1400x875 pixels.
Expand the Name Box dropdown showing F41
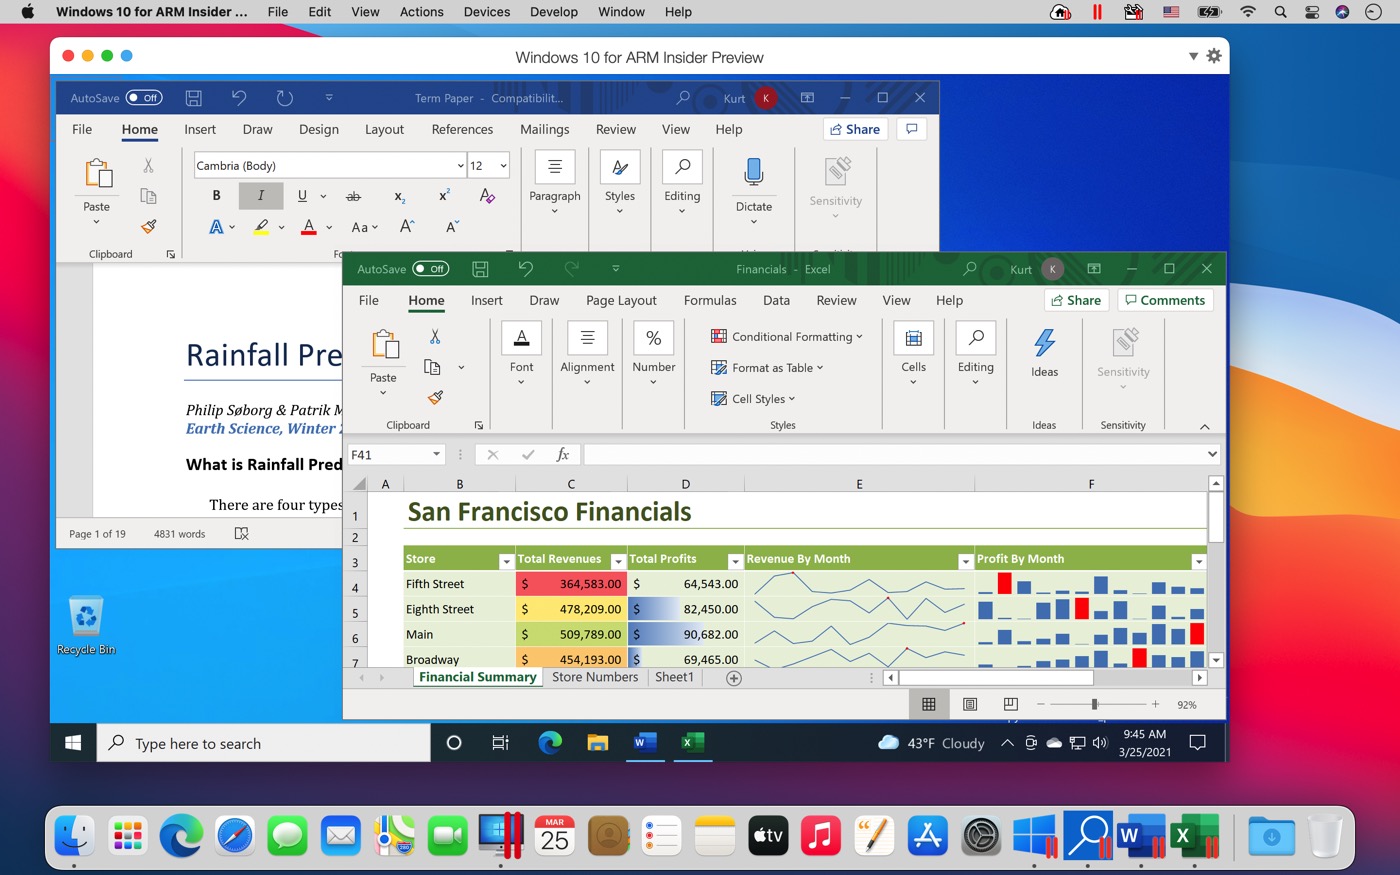(437, 454)
